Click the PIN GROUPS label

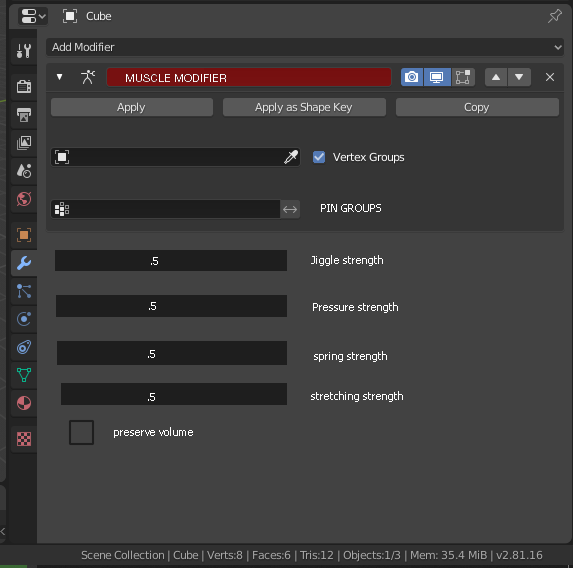pyautogui.click(x=350, y=208)
